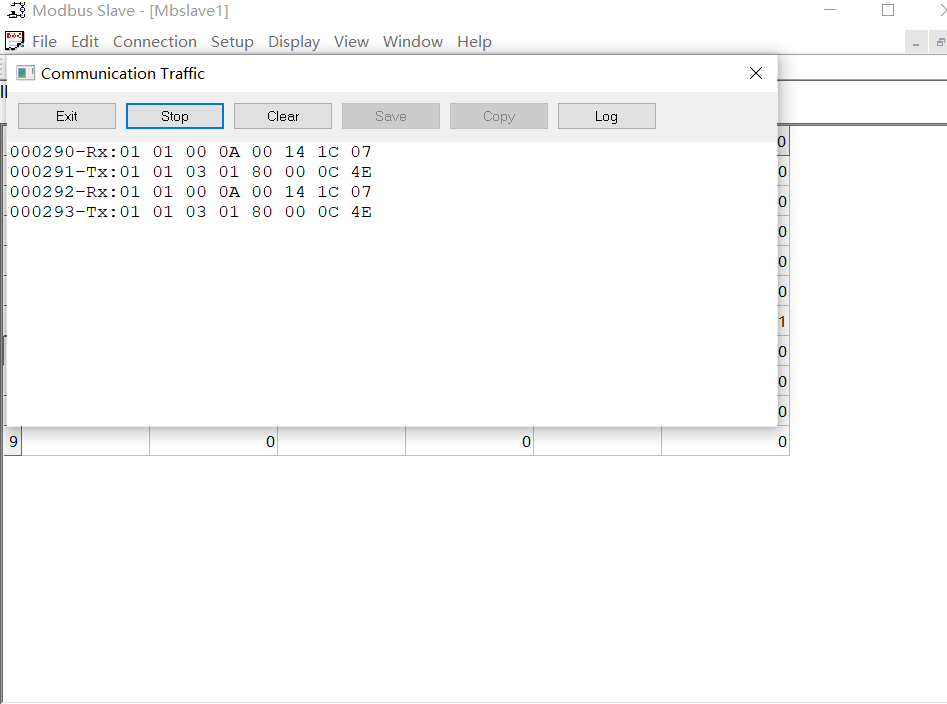Select the register cell showing value 1
This screenshot has height=704, width=947.
pyautogui.click(x=781, y=321)
